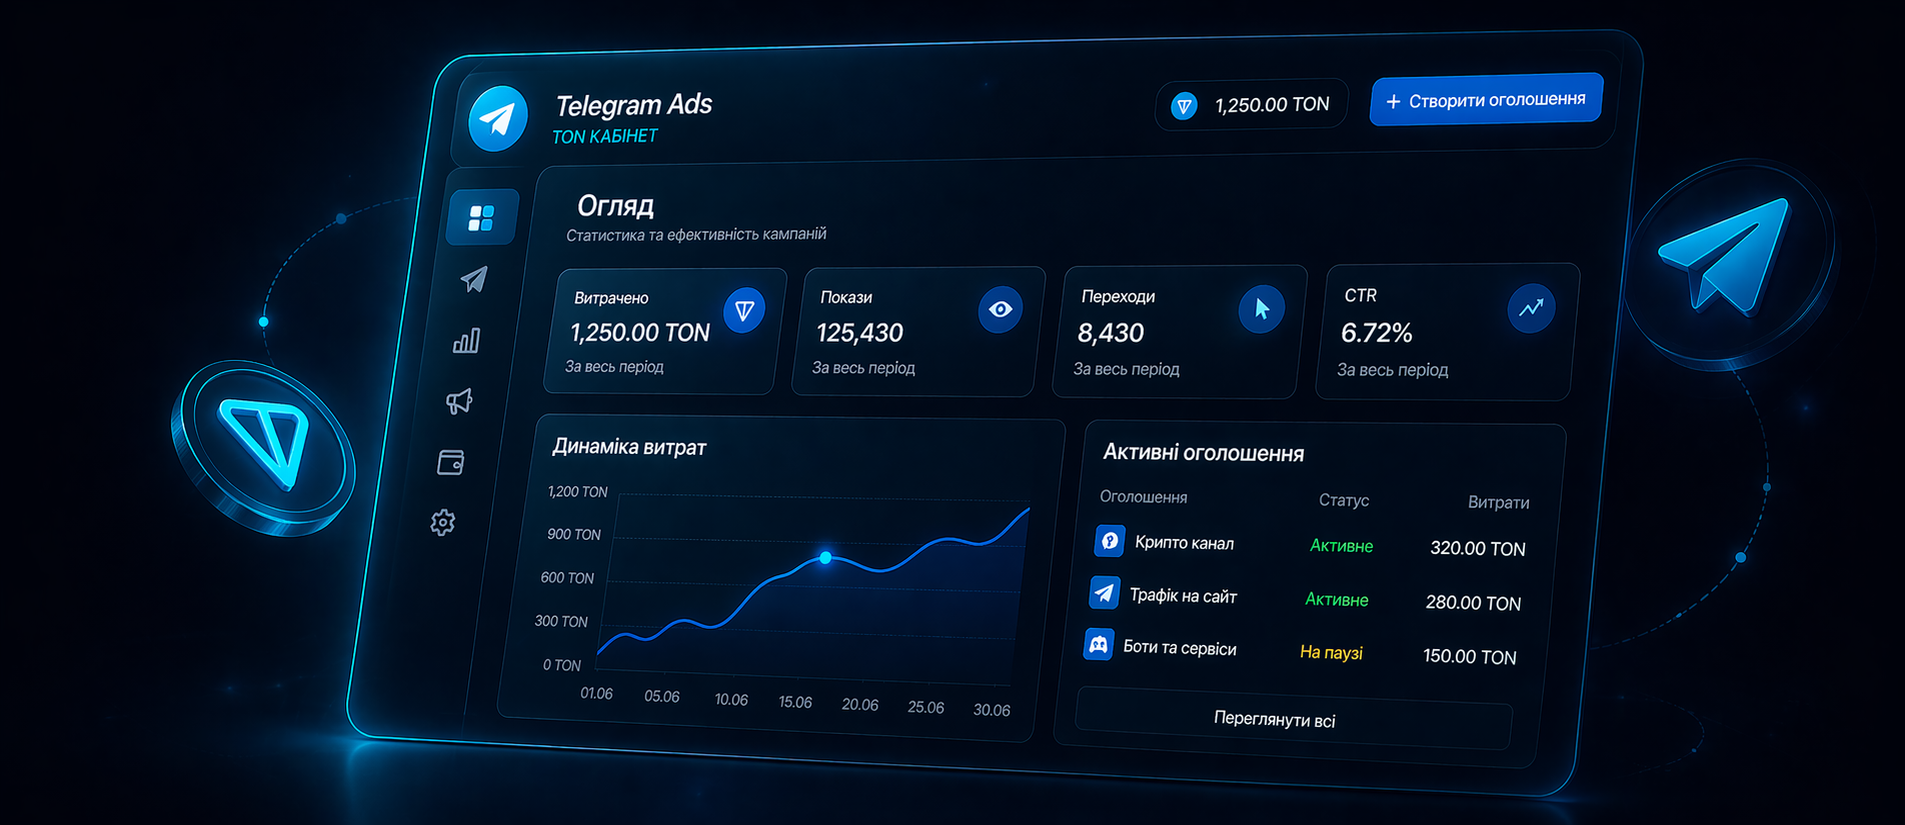The image size is (1905, 825).
Task: Click the eye icon on Покази card
Action: coord(1000,310)
